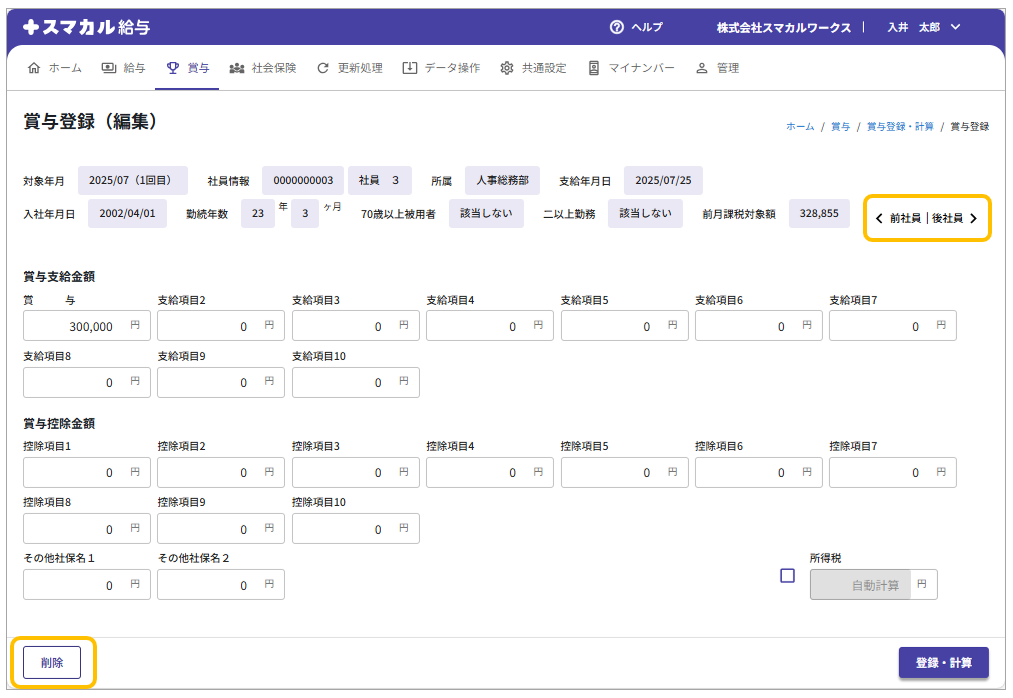Expand the user menu chevron beside 入井 太郎
Viewport: 1013px width, 698px height.
955,27
